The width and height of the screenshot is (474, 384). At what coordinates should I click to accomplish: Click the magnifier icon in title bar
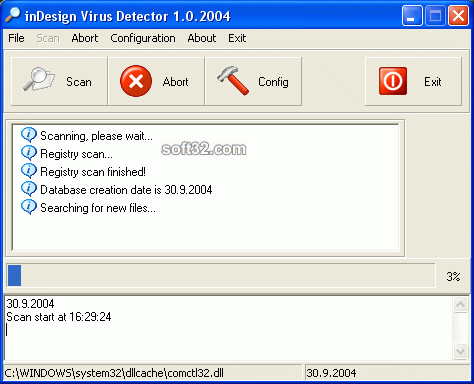(13, 15)
